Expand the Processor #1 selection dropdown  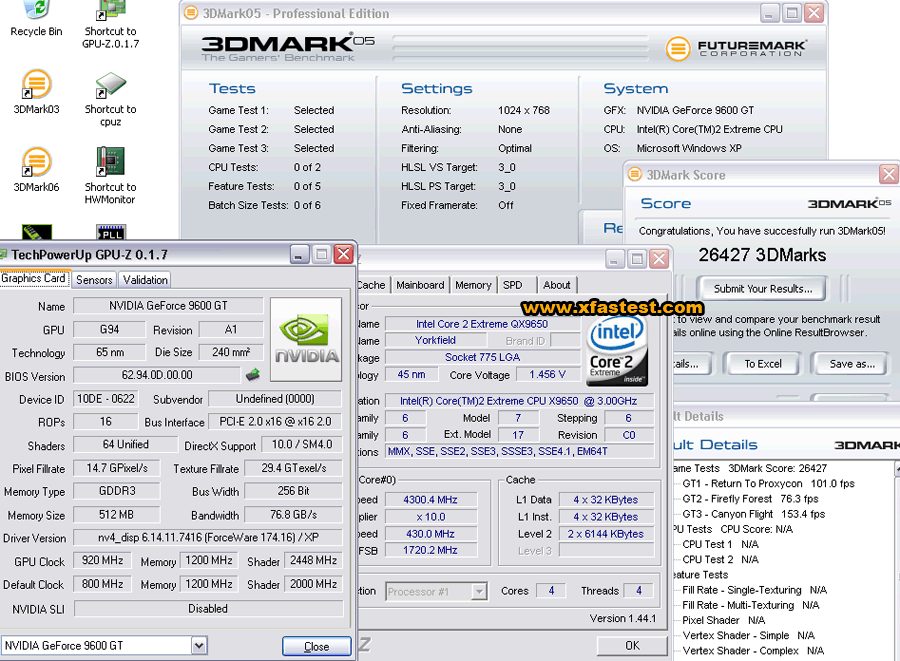[x=479, y=591]
